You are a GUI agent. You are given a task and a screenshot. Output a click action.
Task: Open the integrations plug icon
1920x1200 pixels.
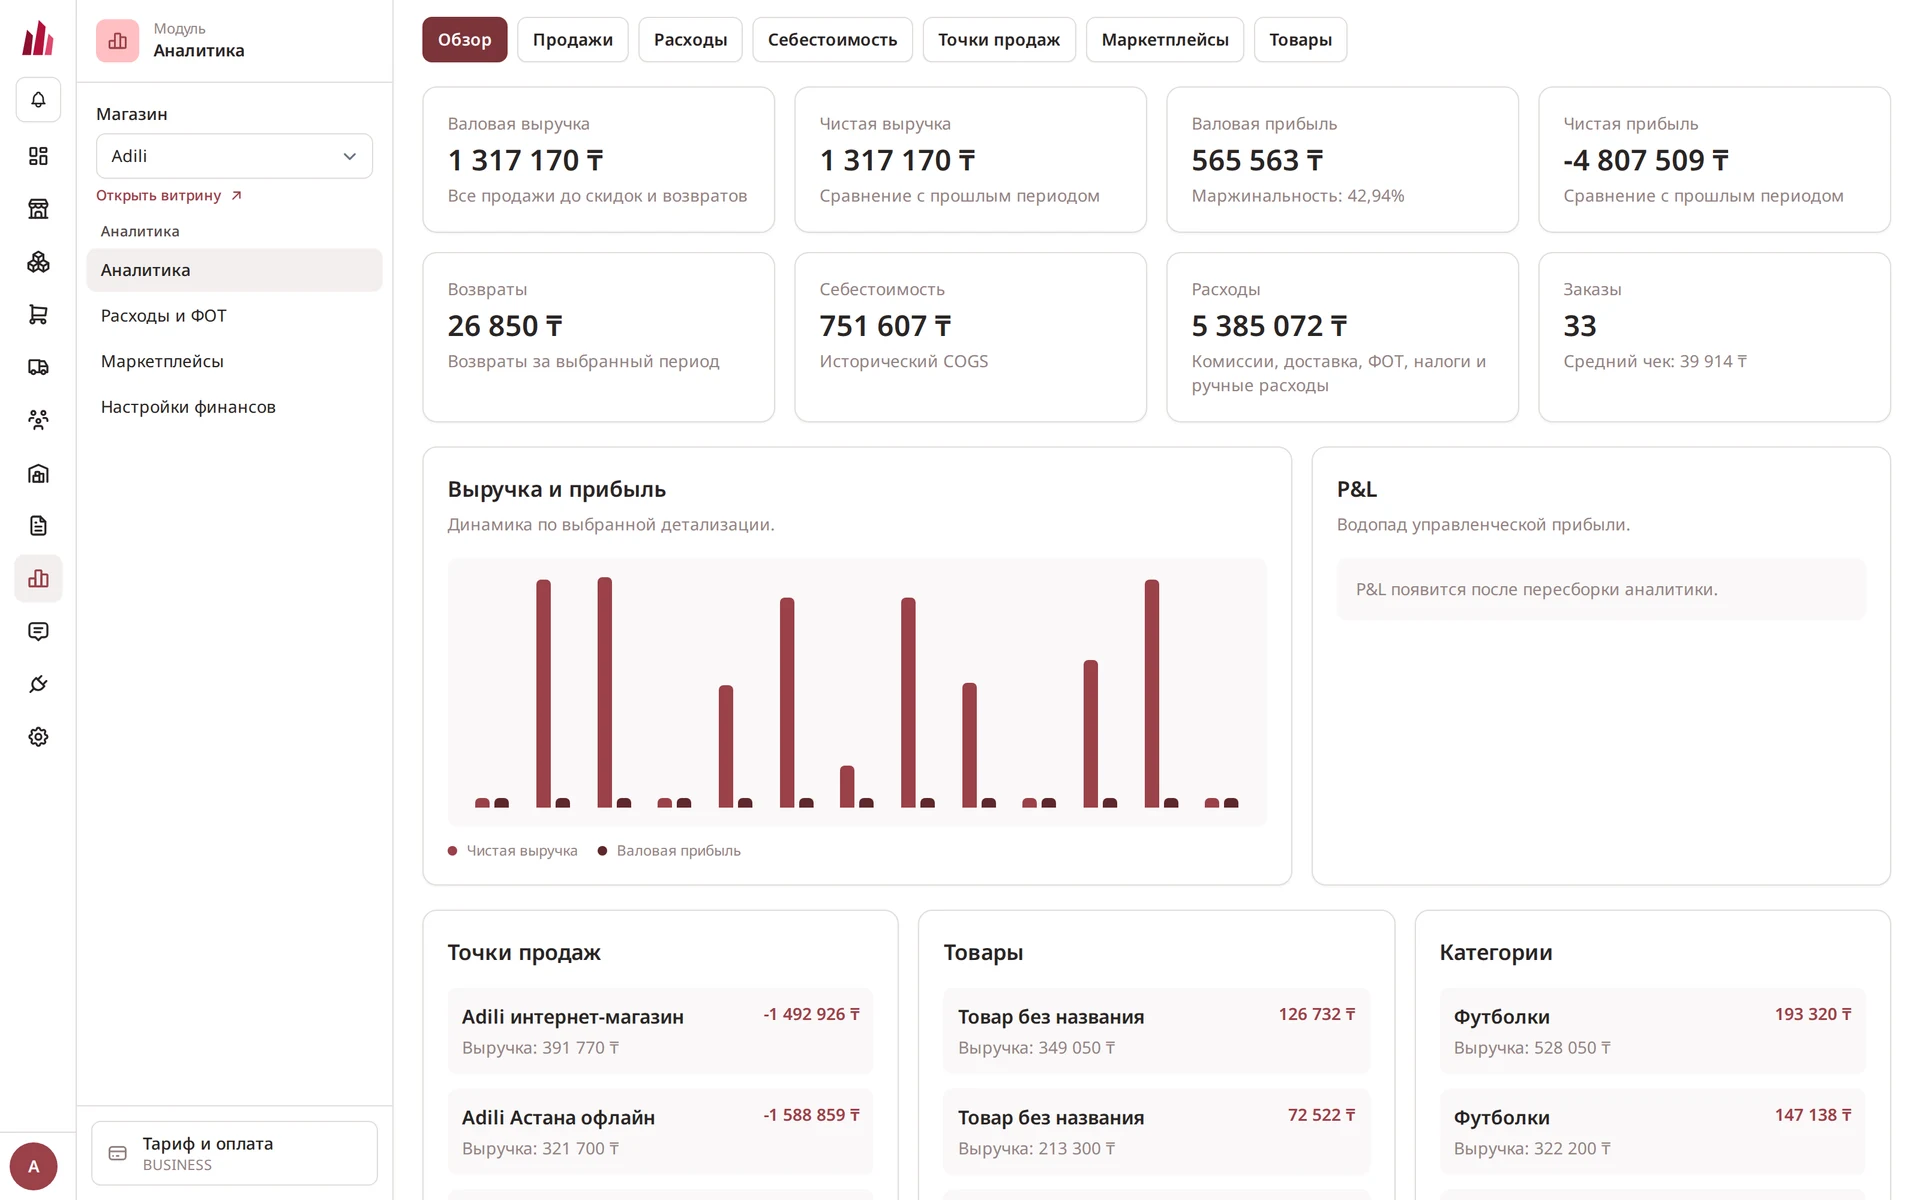point(38,684)
